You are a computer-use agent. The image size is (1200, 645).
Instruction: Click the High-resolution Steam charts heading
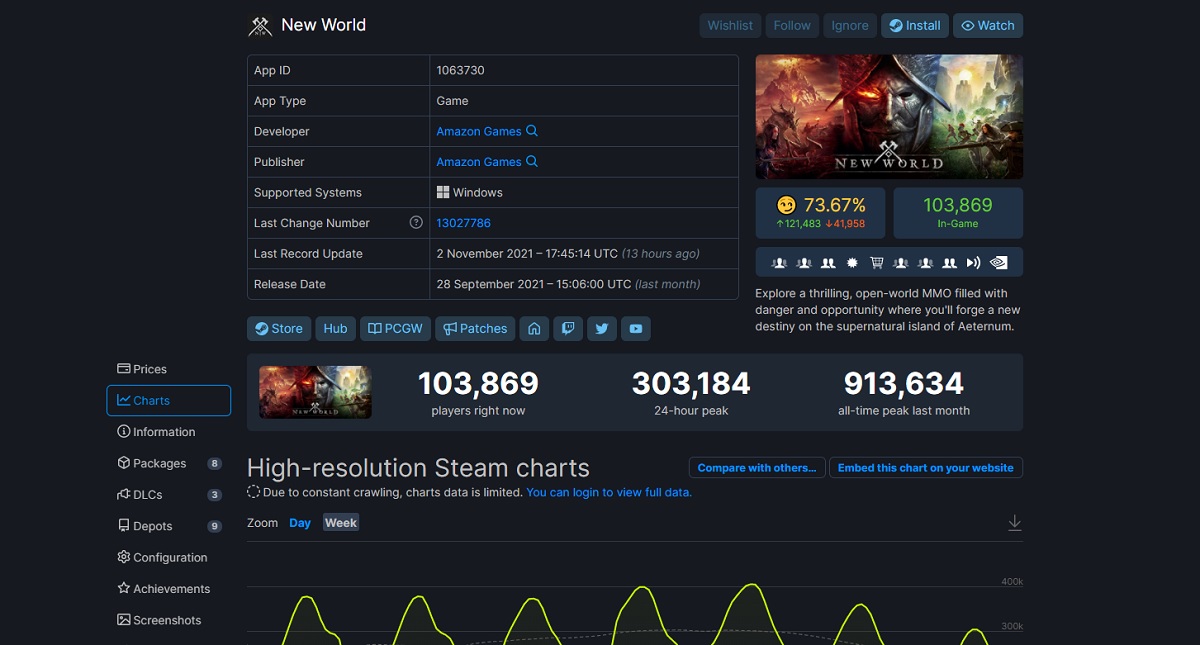pos(418,468)
